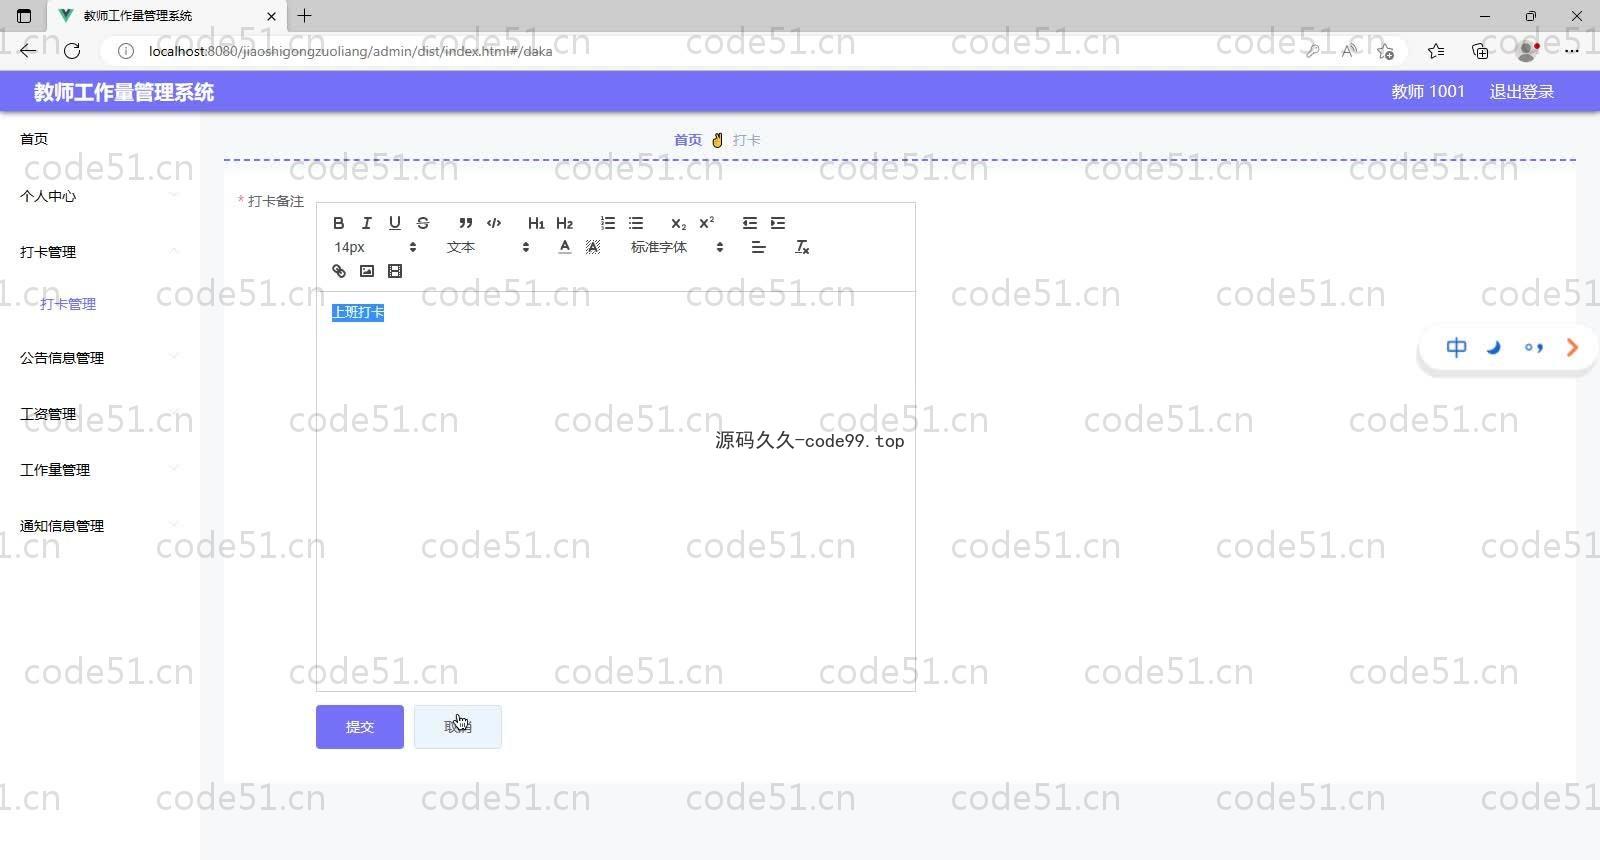The height and width of the screenshot is (860, 1600).
Task: Insert an image into editor
Action: [367, 271]
